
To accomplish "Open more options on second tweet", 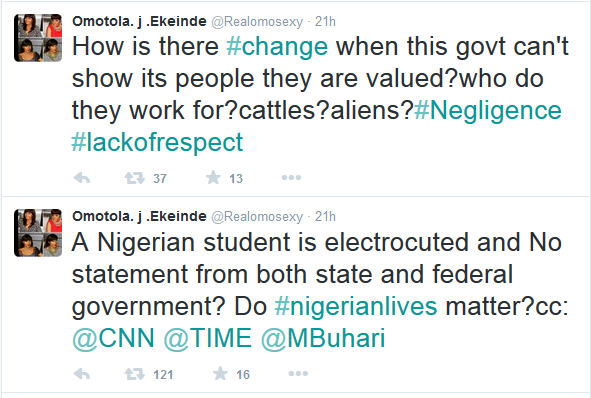I will pyautogui.click(x=299, y=374).
